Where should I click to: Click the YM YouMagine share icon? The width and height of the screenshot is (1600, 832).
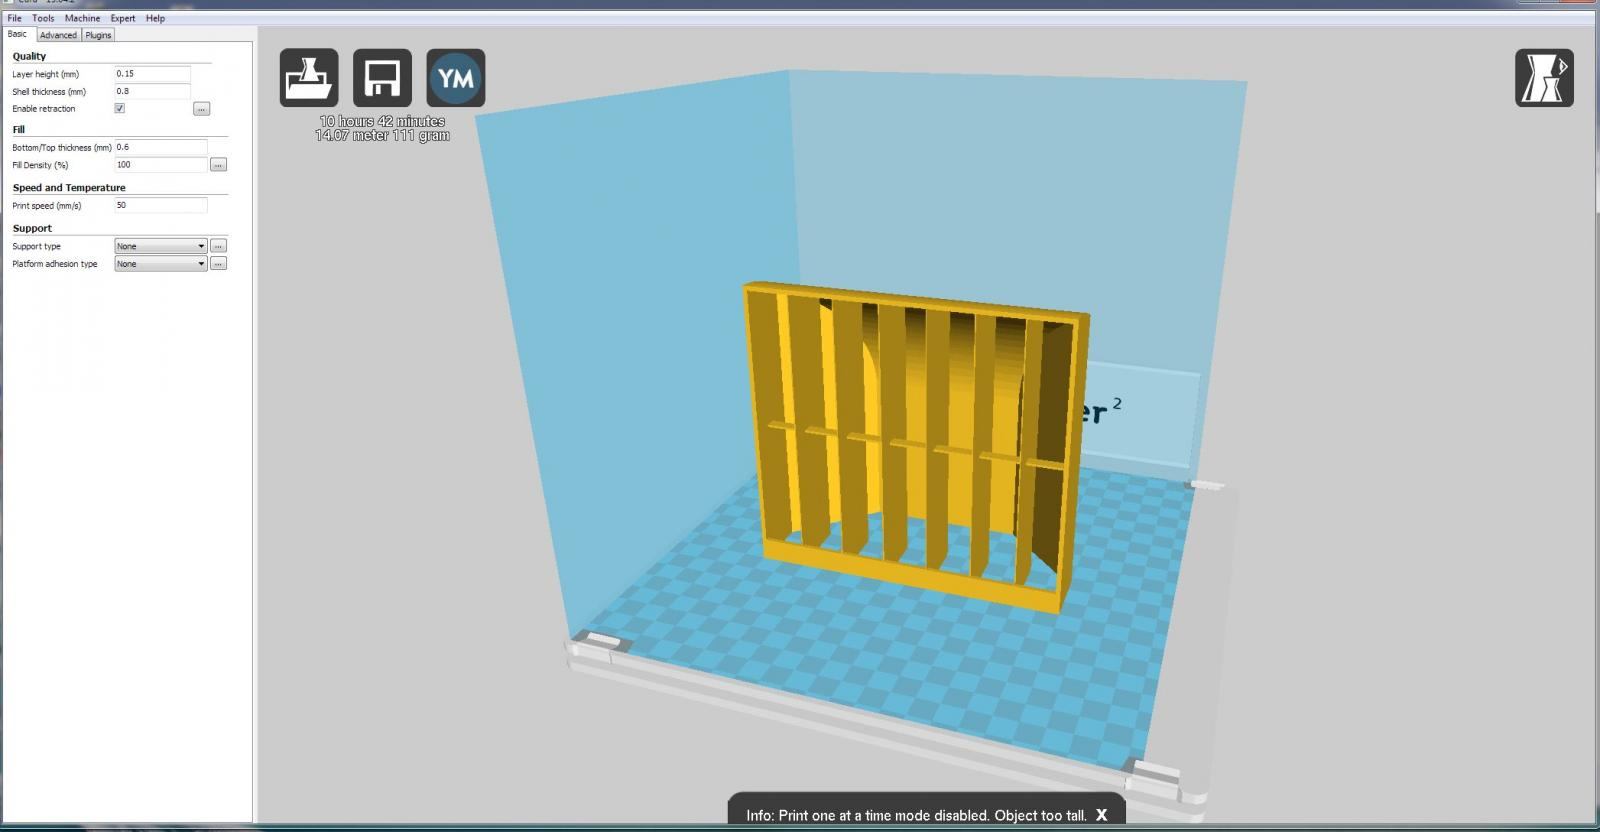[x=456, y=78]
